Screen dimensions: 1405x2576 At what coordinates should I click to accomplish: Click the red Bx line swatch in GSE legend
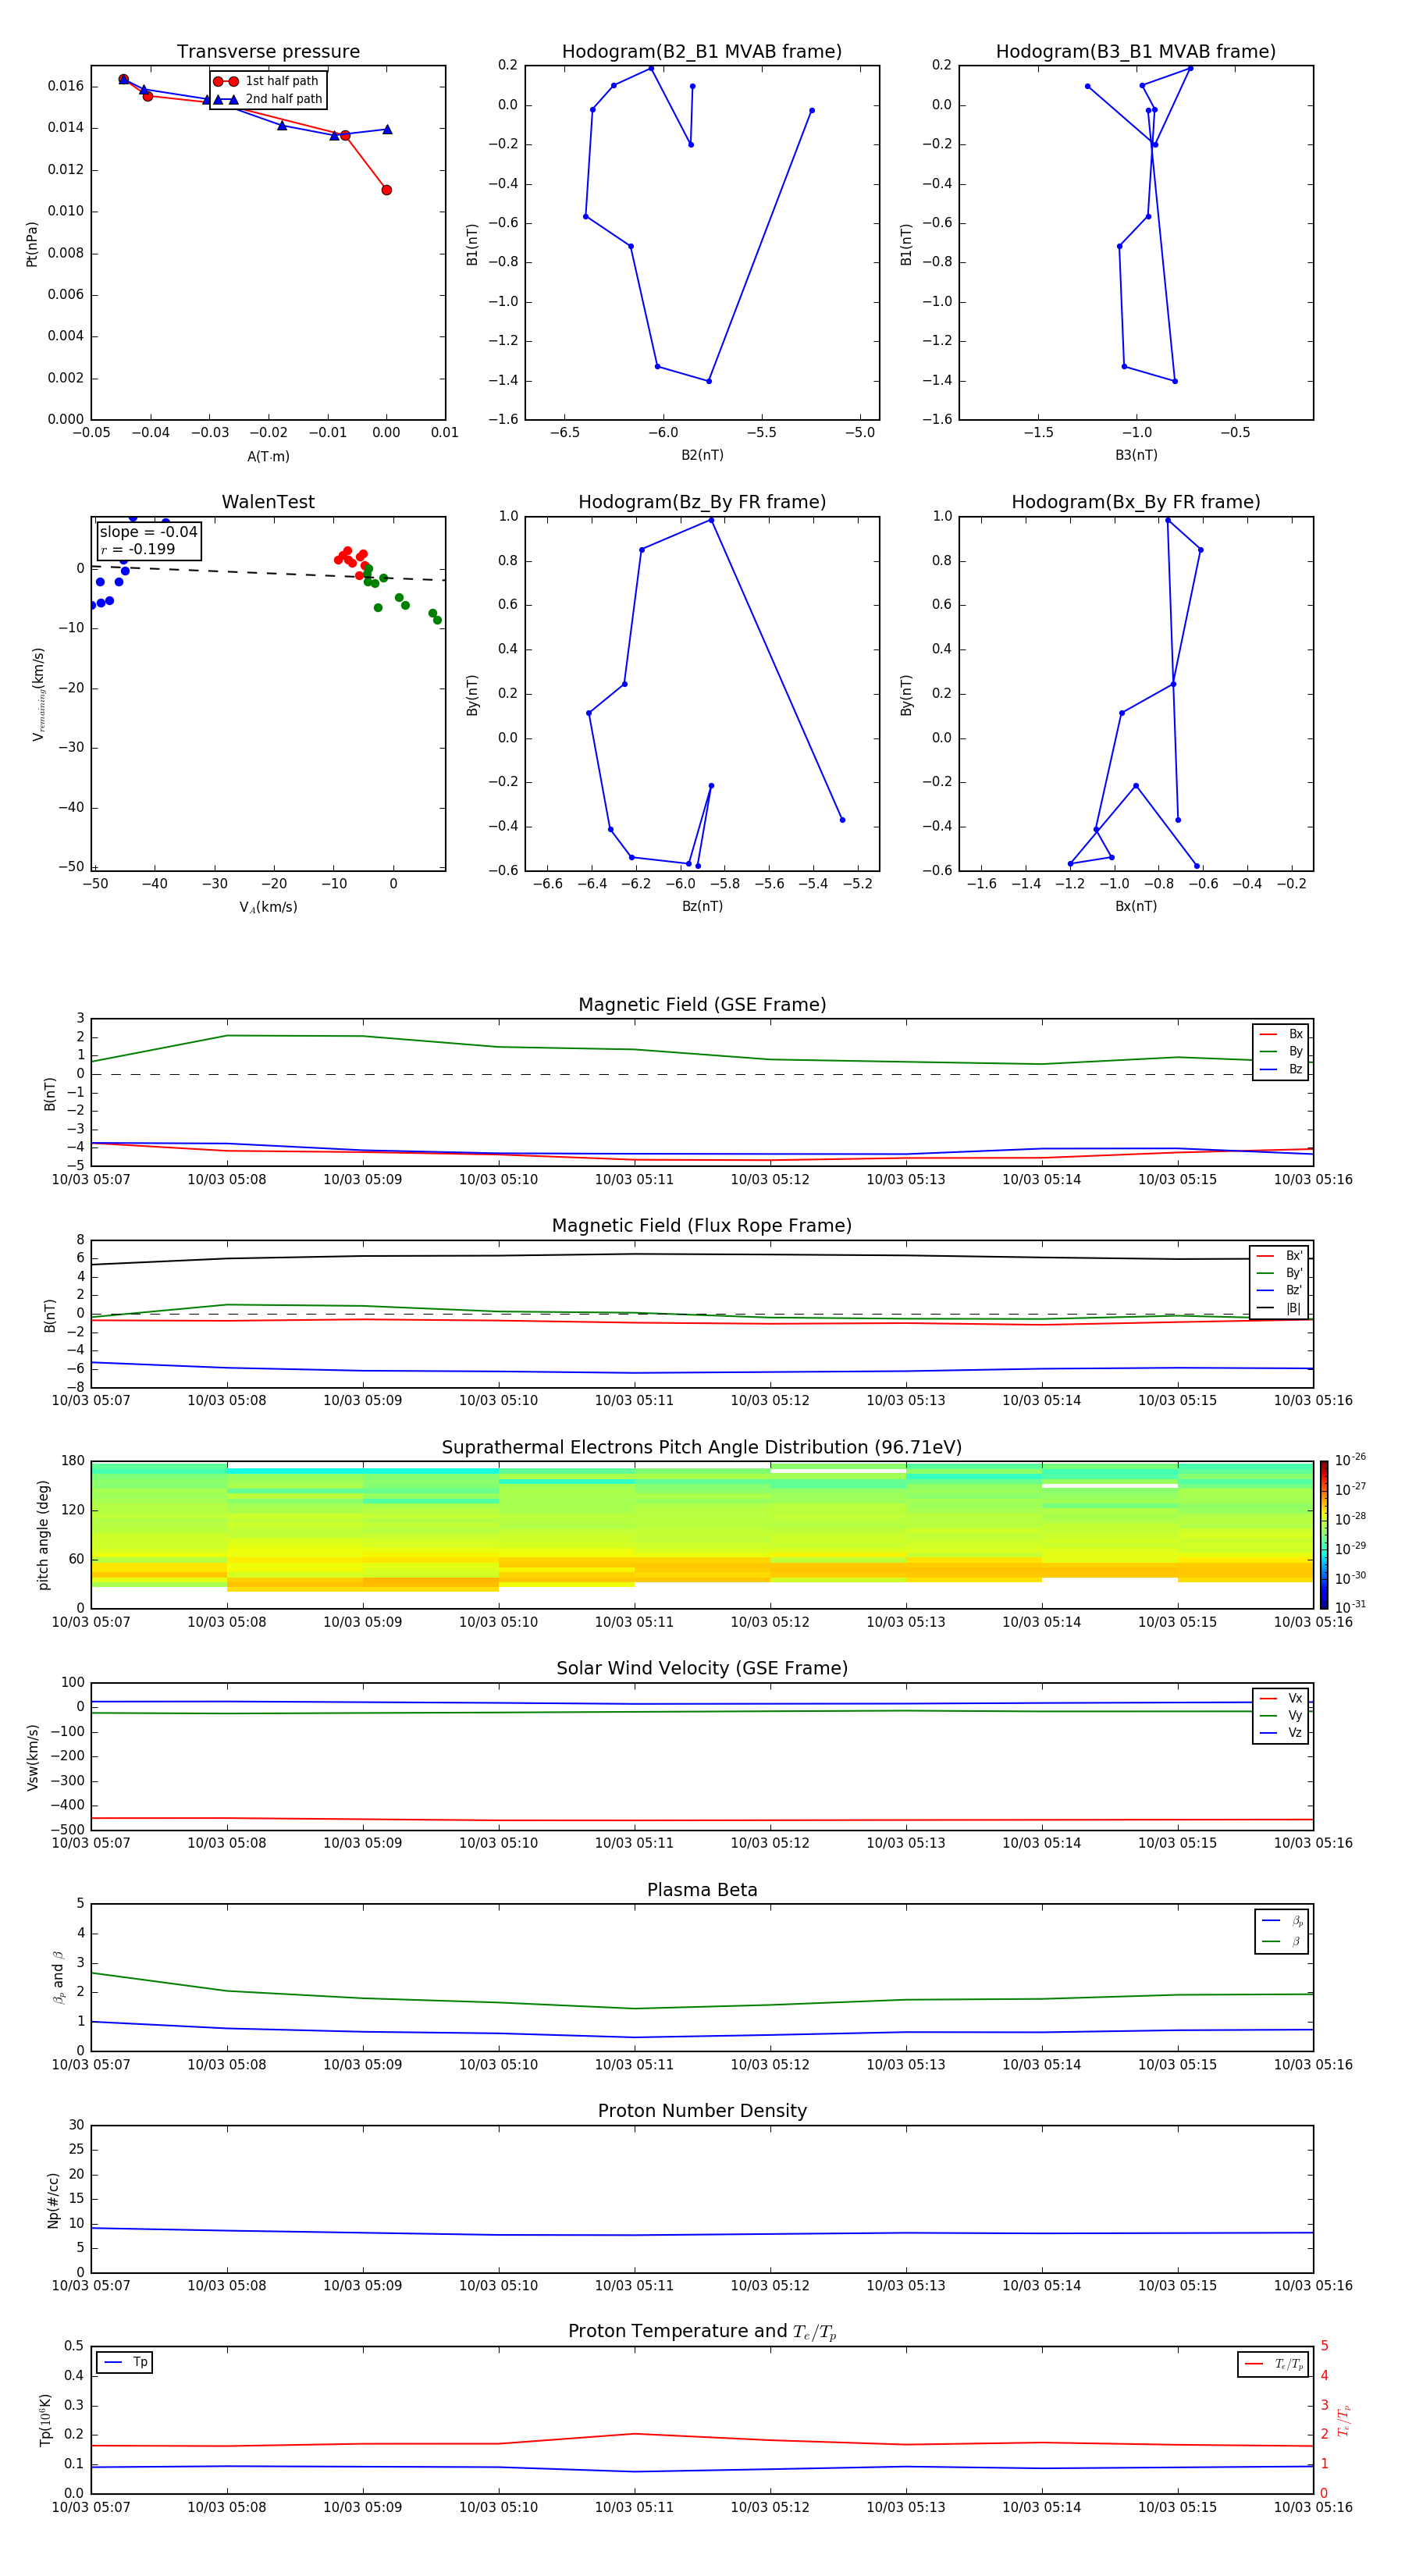[x=1268, y=1035]
